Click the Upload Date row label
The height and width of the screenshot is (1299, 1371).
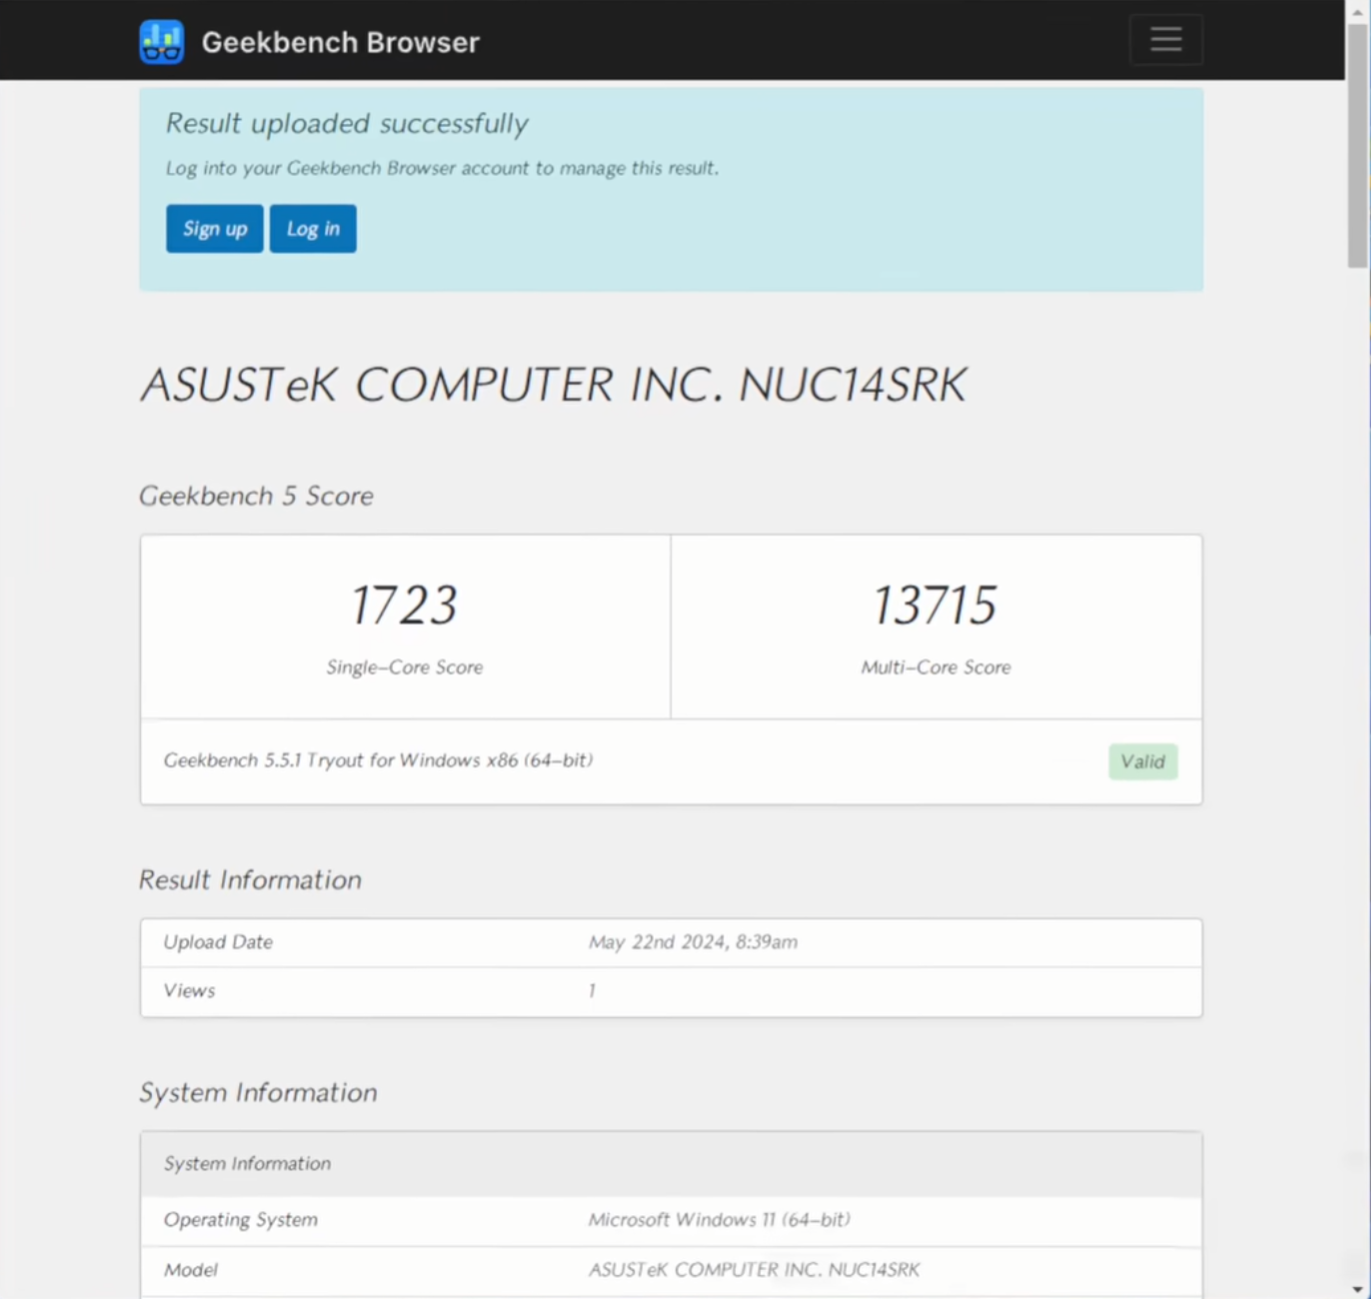pos(218,942)
